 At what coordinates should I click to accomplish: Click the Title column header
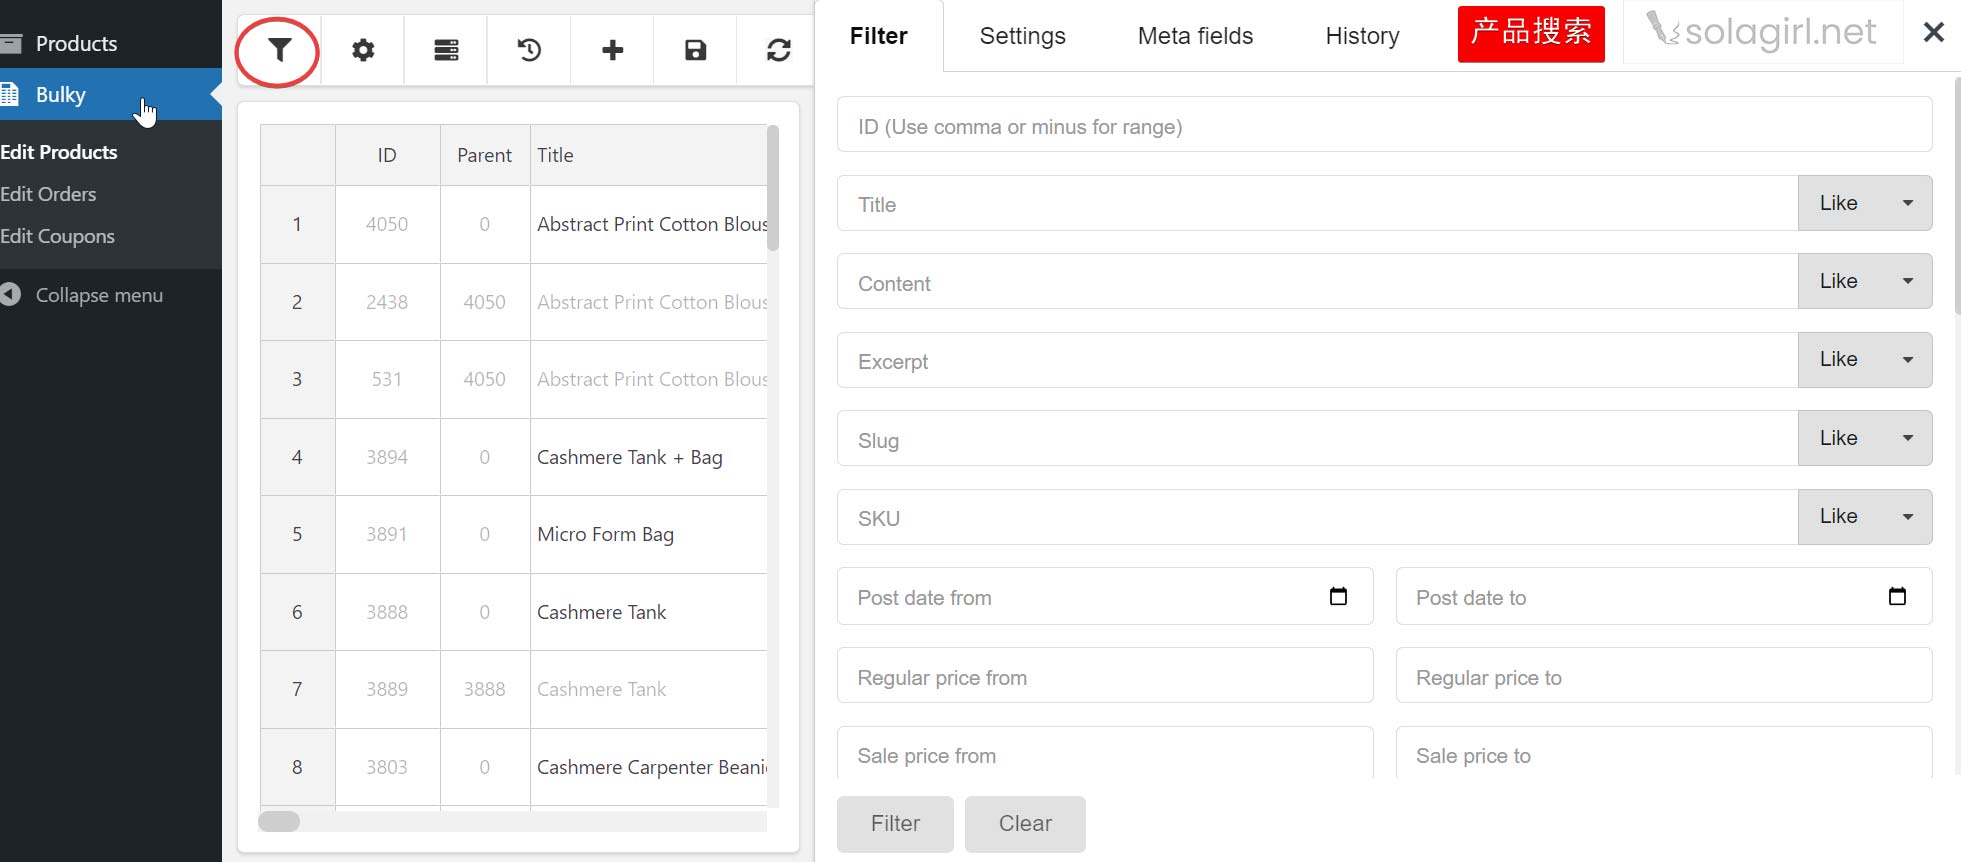click(649, 155)
